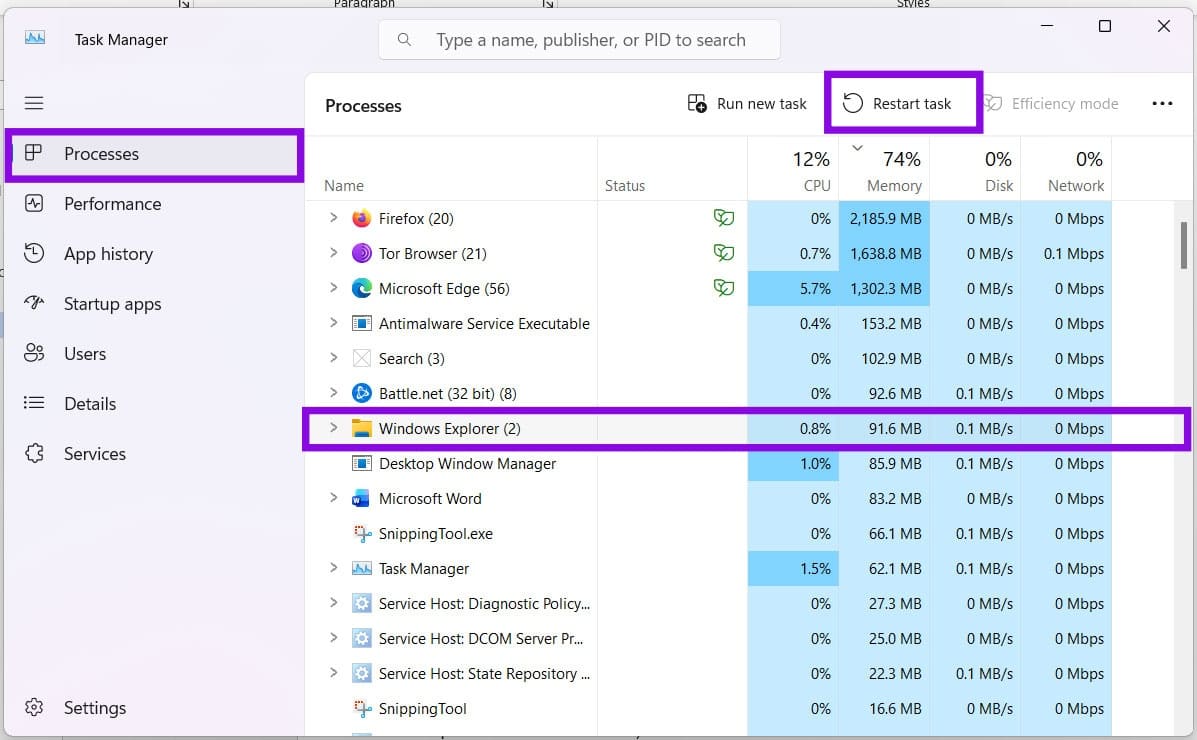
Task: Expand Service Host: State Repository group
Action: coord(334,673)
